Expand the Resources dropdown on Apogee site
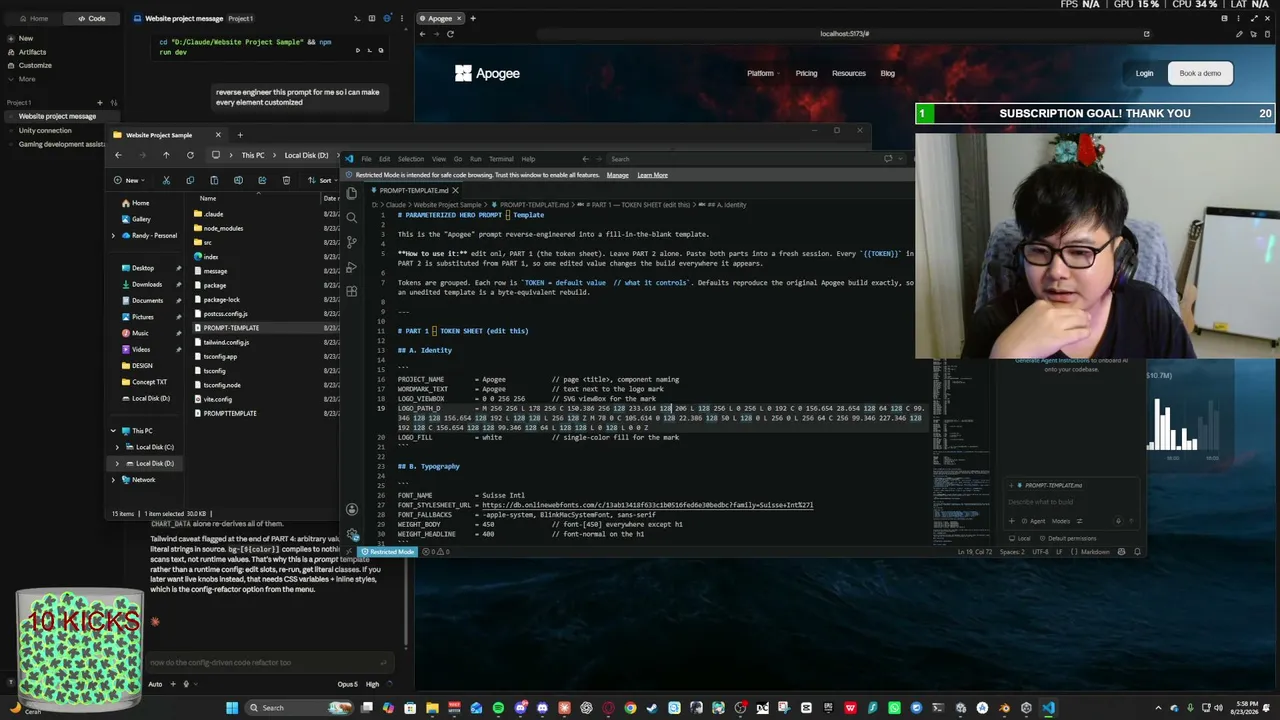Screen dimensions: 1280x720 pyautogui.click(x=851, y=73)
